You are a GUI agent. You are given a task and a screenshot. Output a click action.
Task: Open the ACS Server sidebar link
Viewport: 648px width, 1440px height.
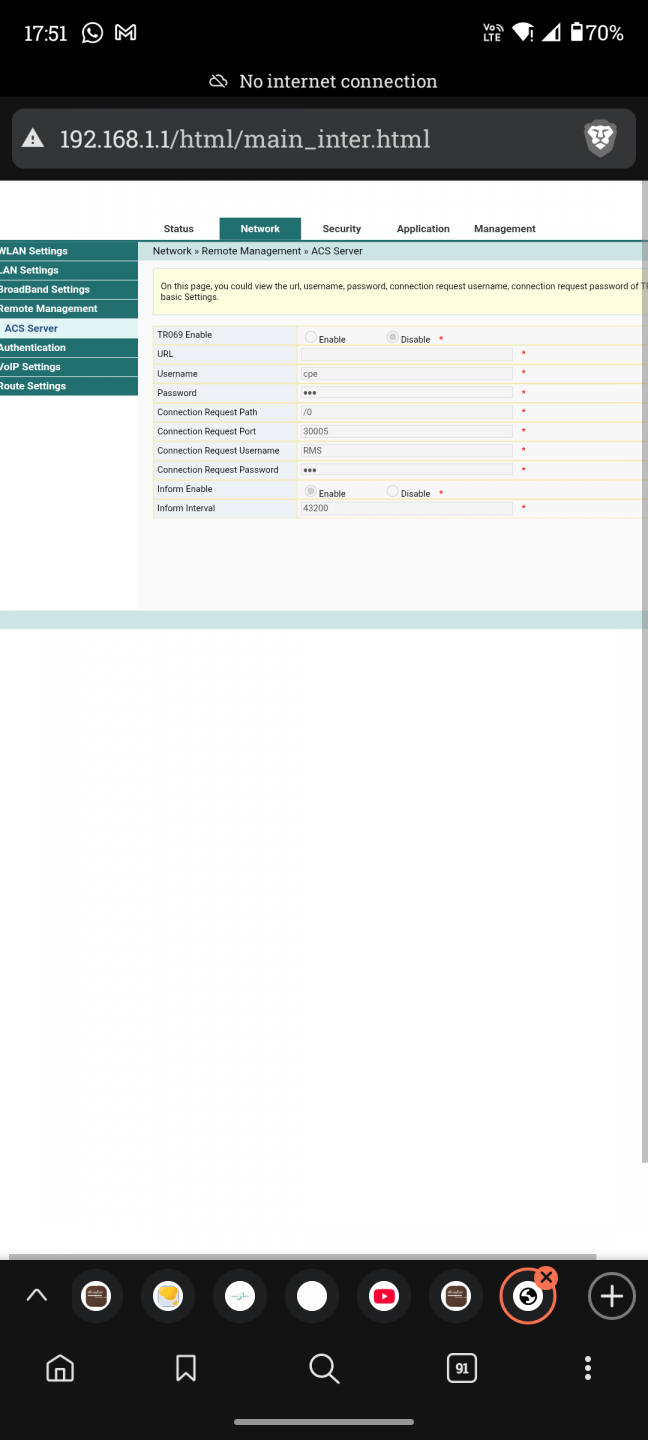(31, 328)
